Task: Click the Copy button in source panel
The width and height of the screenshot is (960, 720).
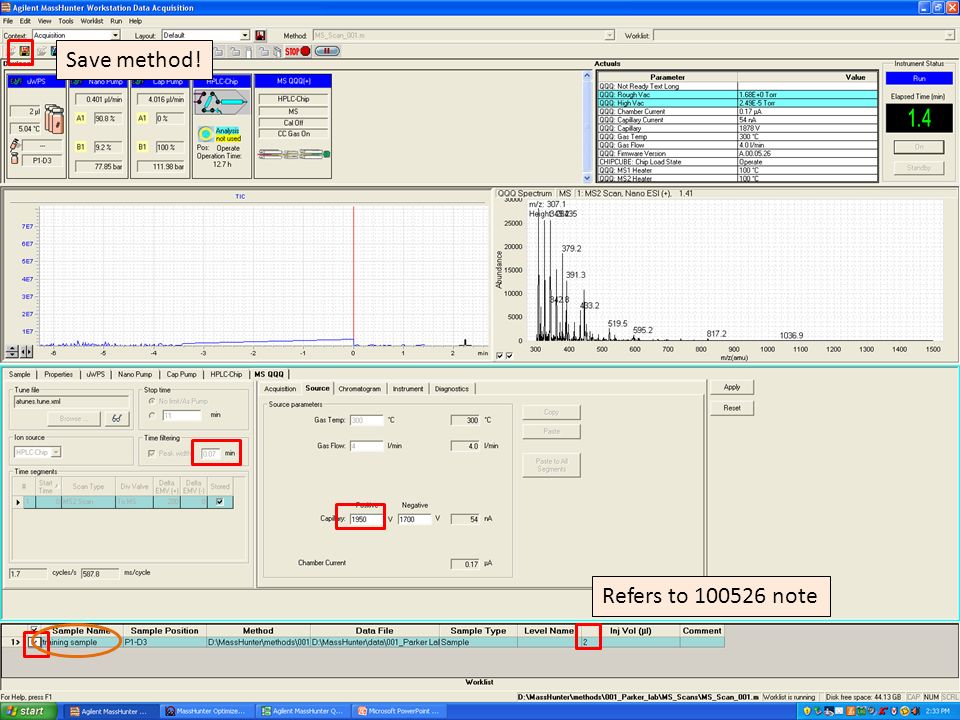Action: tap(551, 412)
